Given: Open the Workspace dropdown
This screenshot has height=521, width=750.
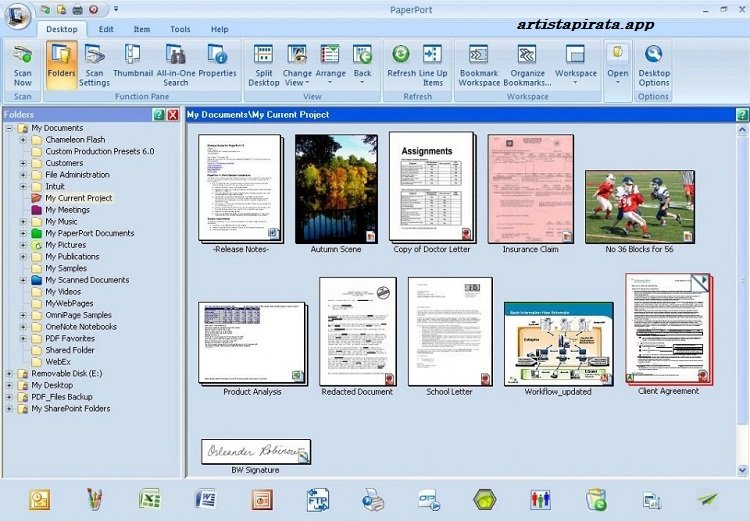Looking at the screenshot, I should coord(575,66).
